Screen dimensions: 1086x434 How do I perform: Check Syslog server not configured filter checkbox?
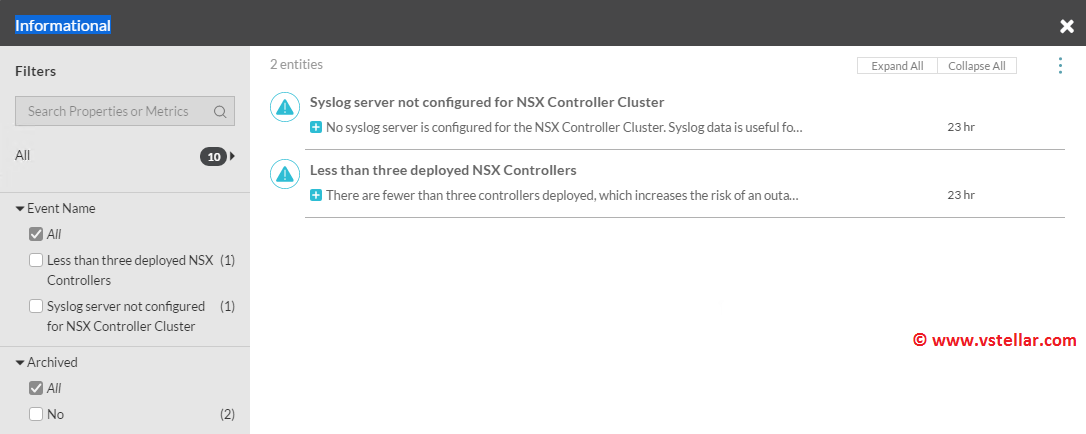[x=36, y=307]
